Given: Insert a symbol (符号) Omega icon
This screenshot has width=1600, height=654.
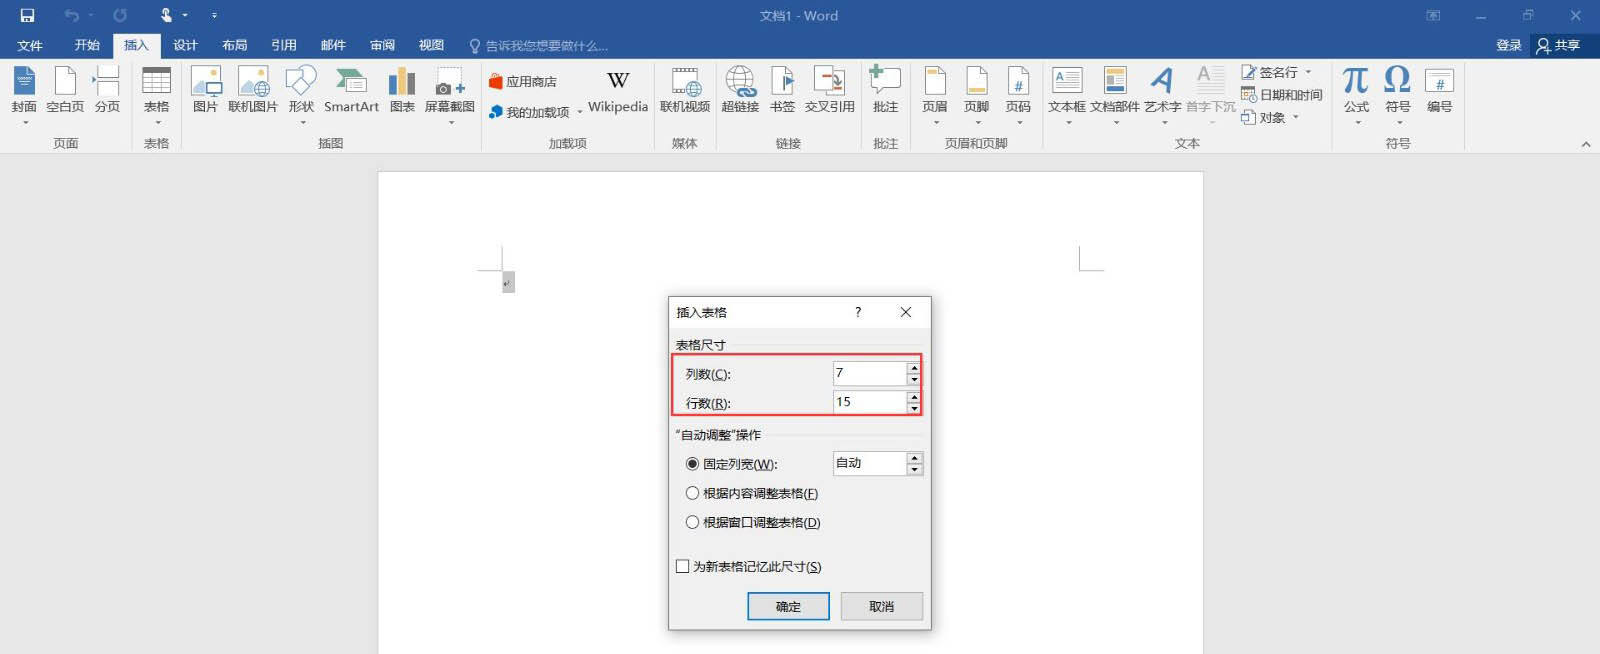Looking at the screenshot, I should pos(1397,80).
